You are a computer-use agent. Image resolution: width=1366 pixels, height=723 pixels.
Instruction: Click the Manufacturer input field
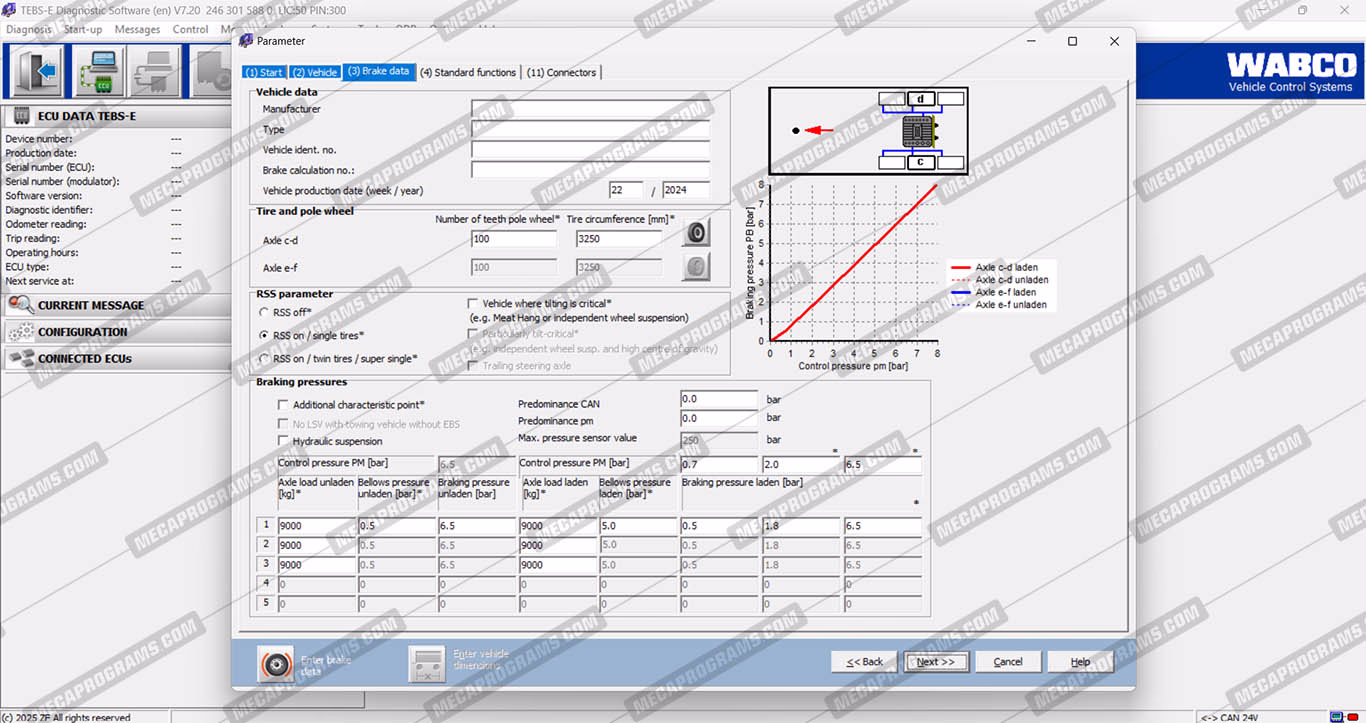pos(590,109)
